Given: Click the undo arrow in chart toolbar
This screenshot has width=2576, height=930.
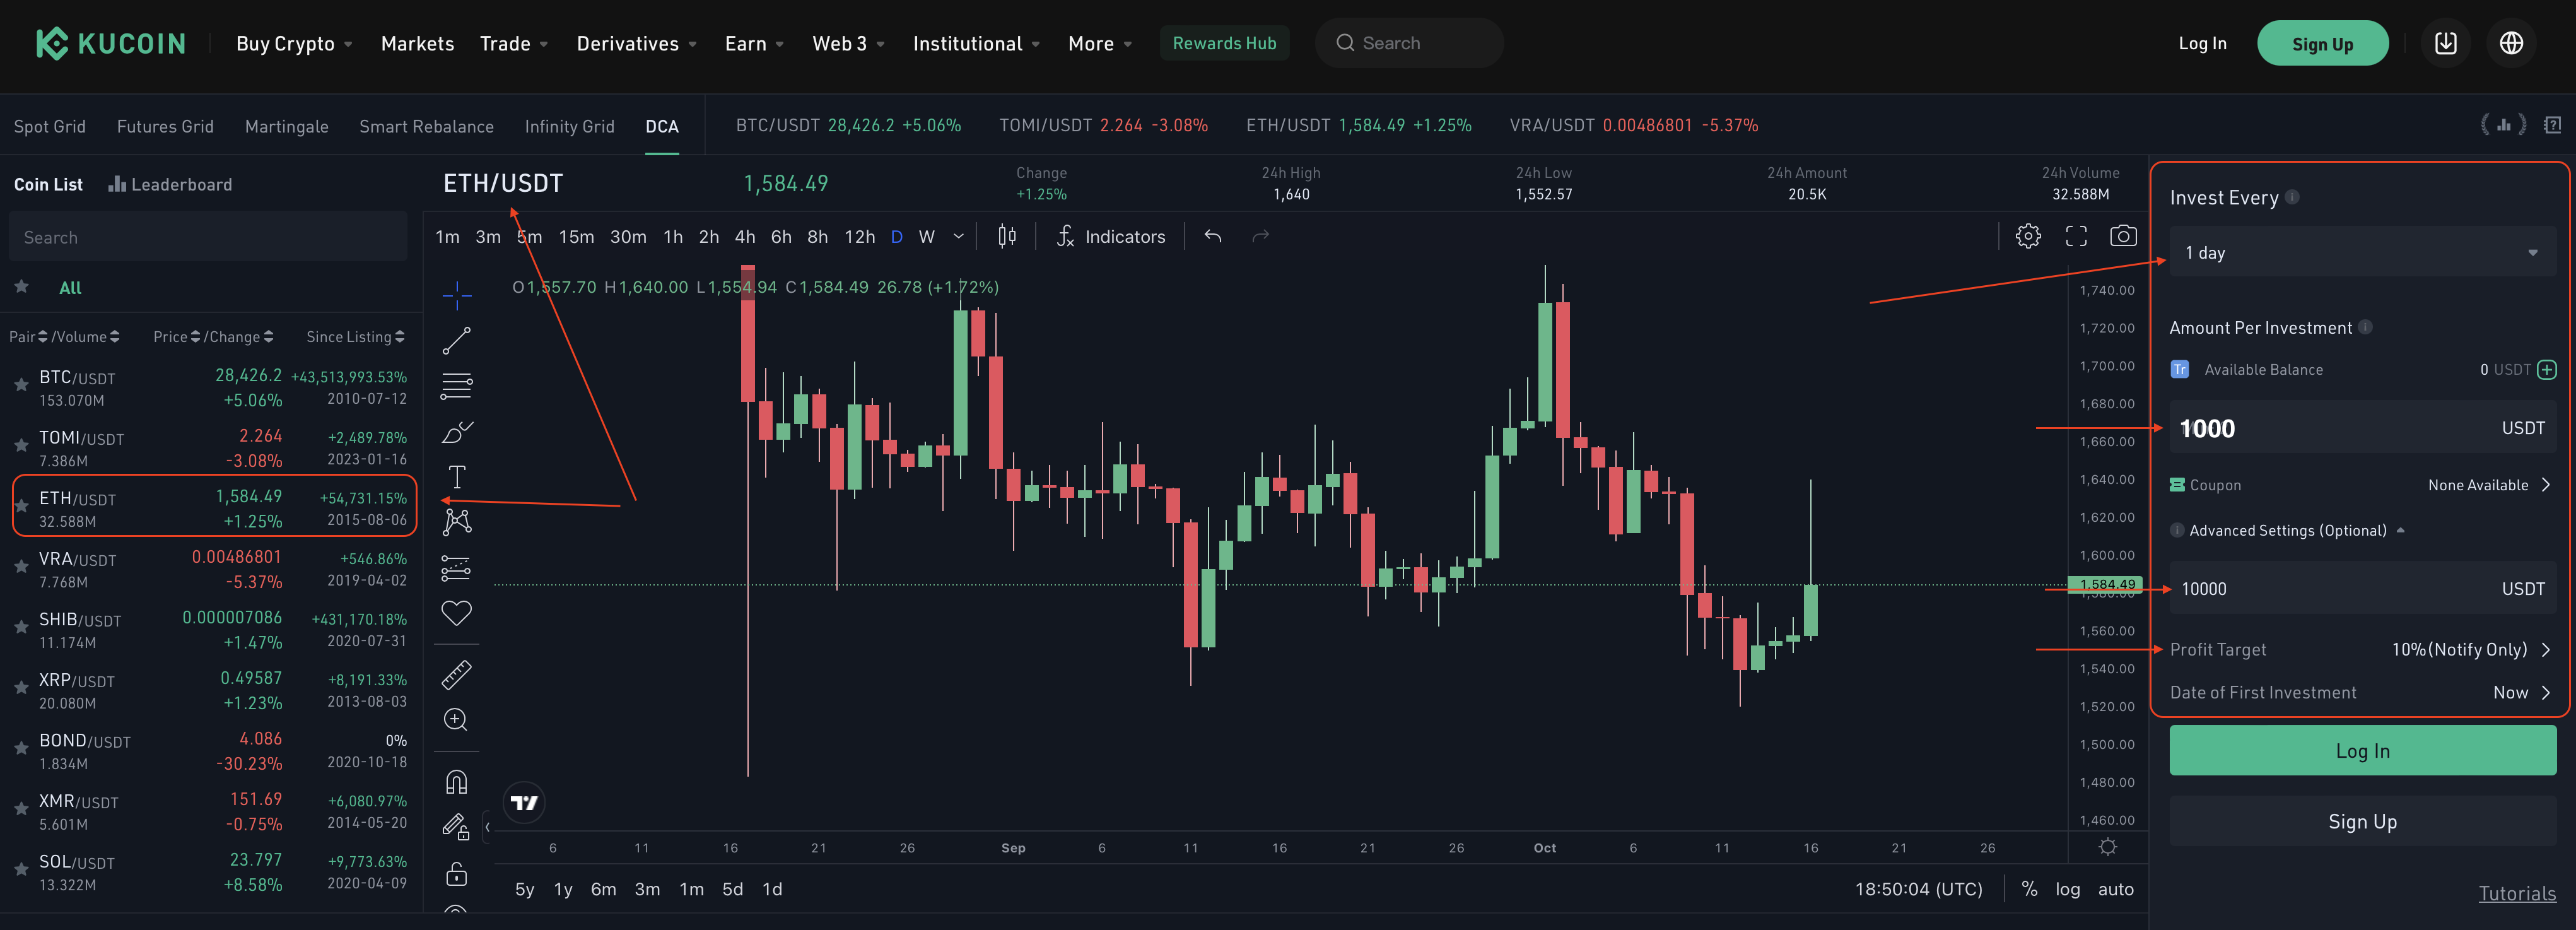Looking at the screenshot, I should pos(1212,236).
